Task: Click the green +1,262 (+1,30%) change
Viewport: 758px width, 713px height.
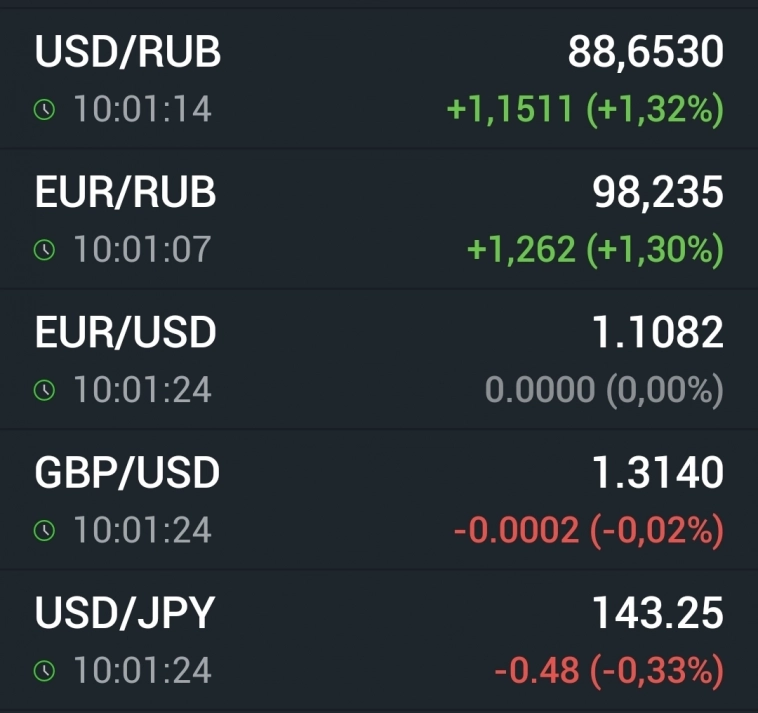Action: click(595, 250)
